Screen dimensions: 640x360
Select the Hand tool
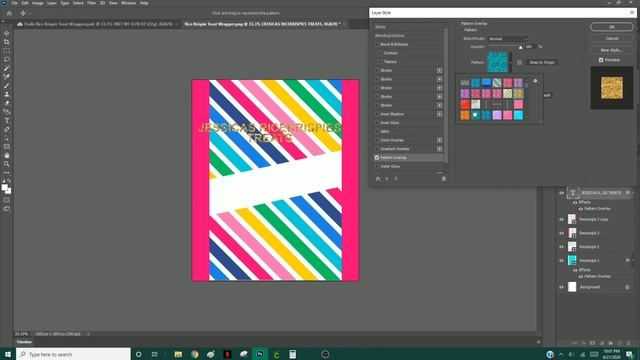pyautogui.click(x=7, y=156)
